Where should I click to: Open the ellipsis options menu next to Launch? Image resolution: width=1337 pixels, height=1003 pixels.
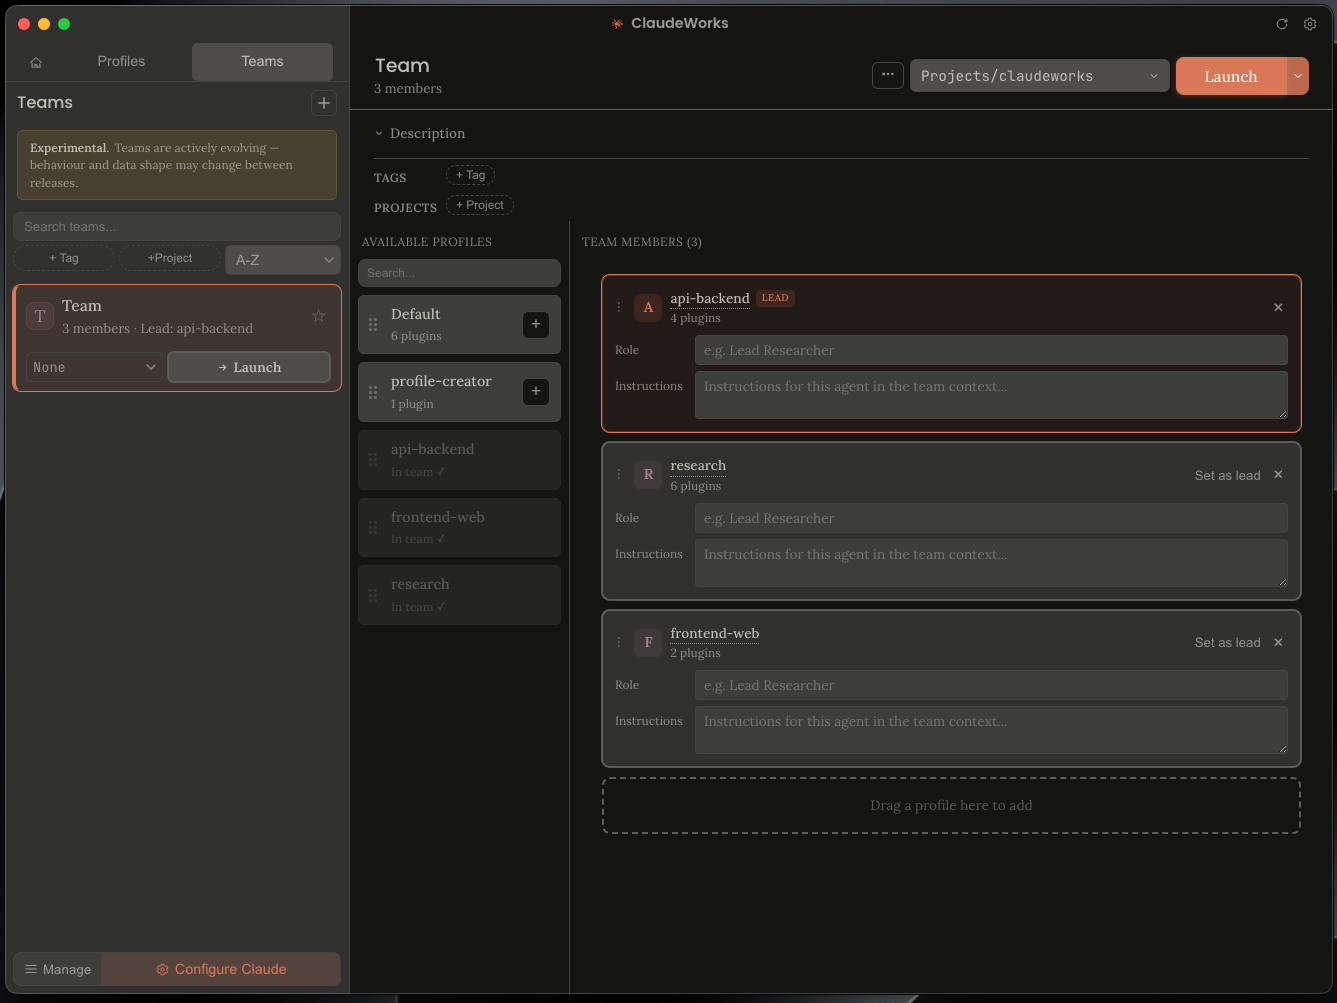point(887,74)
